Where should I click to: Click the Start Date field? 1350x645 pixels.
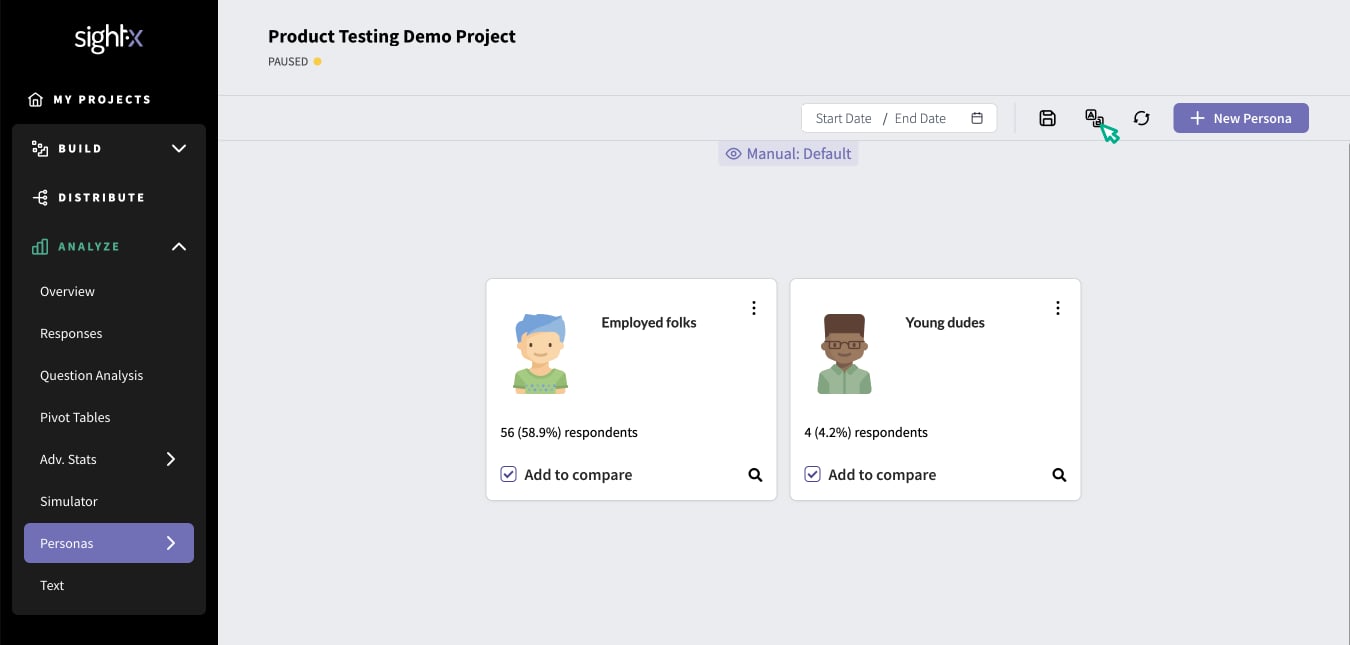click(x=843, y=118)
